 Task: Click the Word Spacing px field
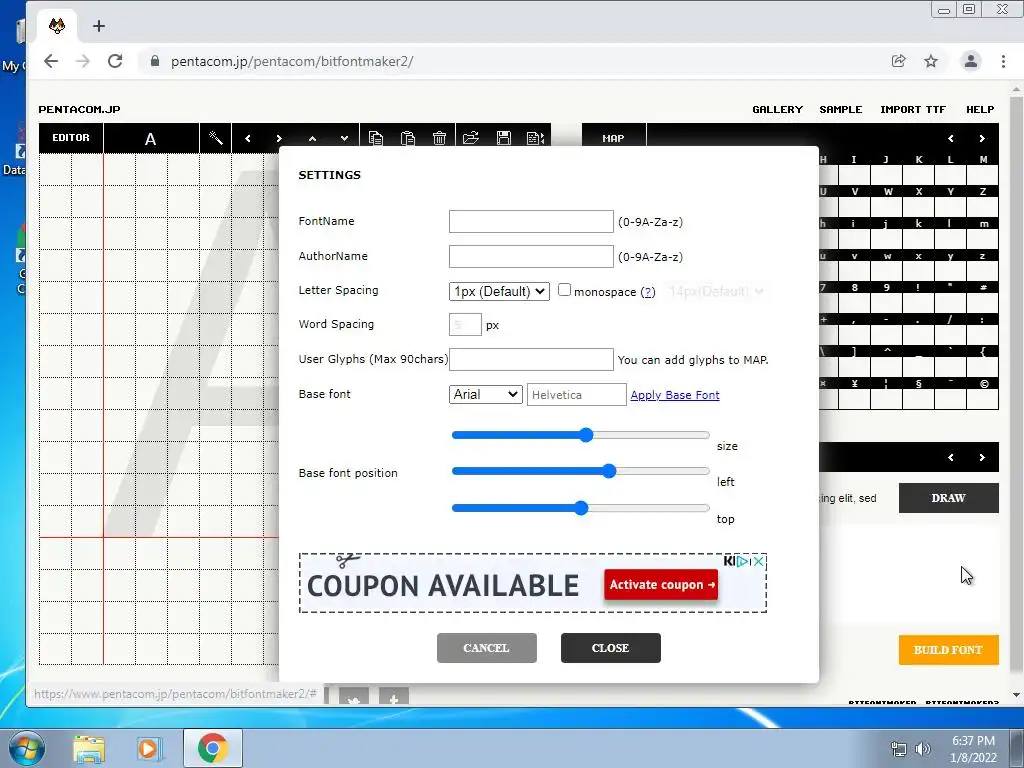(465, 325)
